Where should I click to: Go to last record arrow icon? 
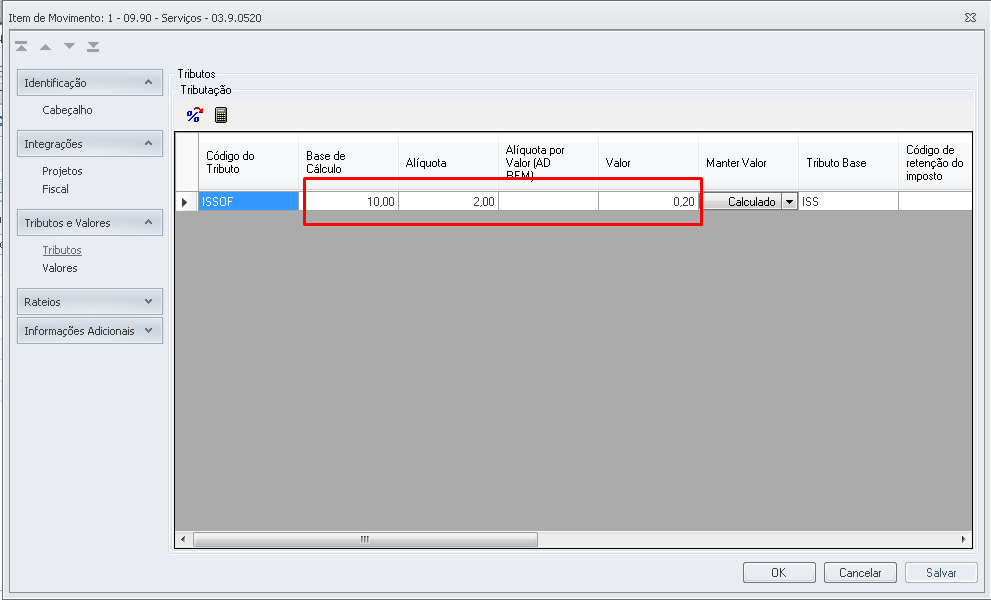[94, 46]
